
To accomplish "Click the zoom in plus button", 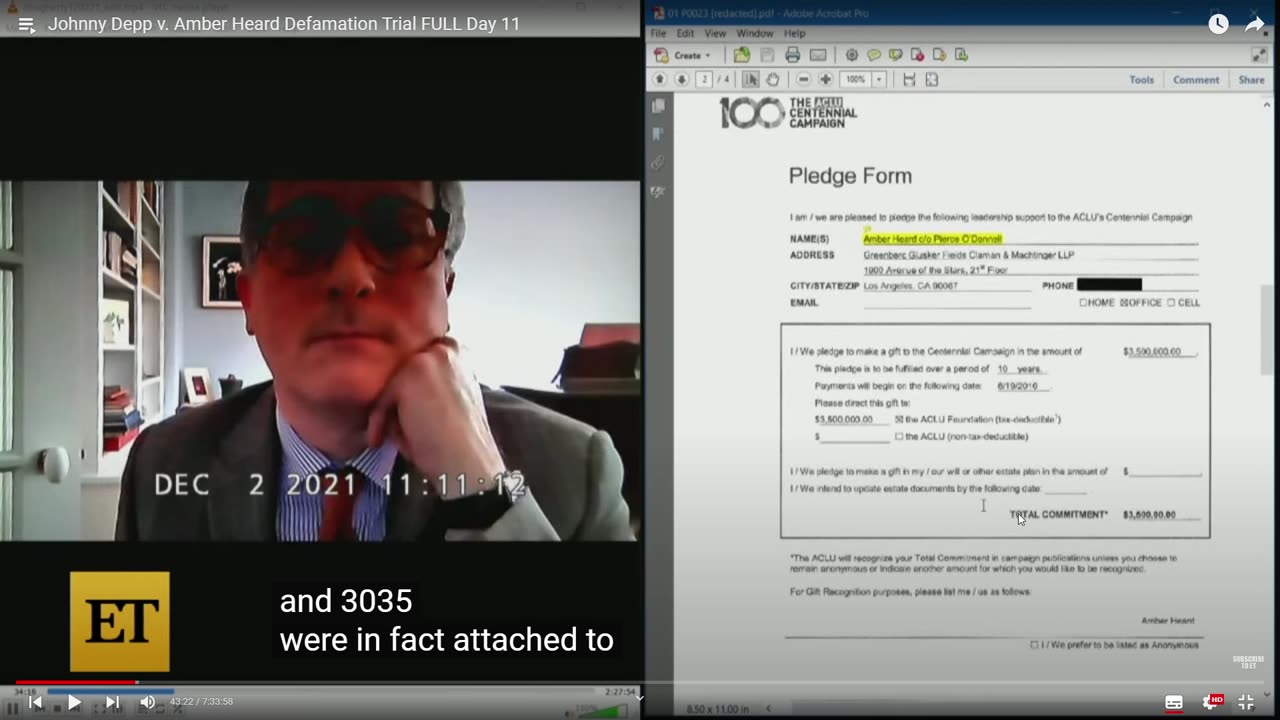I will 826,79.
